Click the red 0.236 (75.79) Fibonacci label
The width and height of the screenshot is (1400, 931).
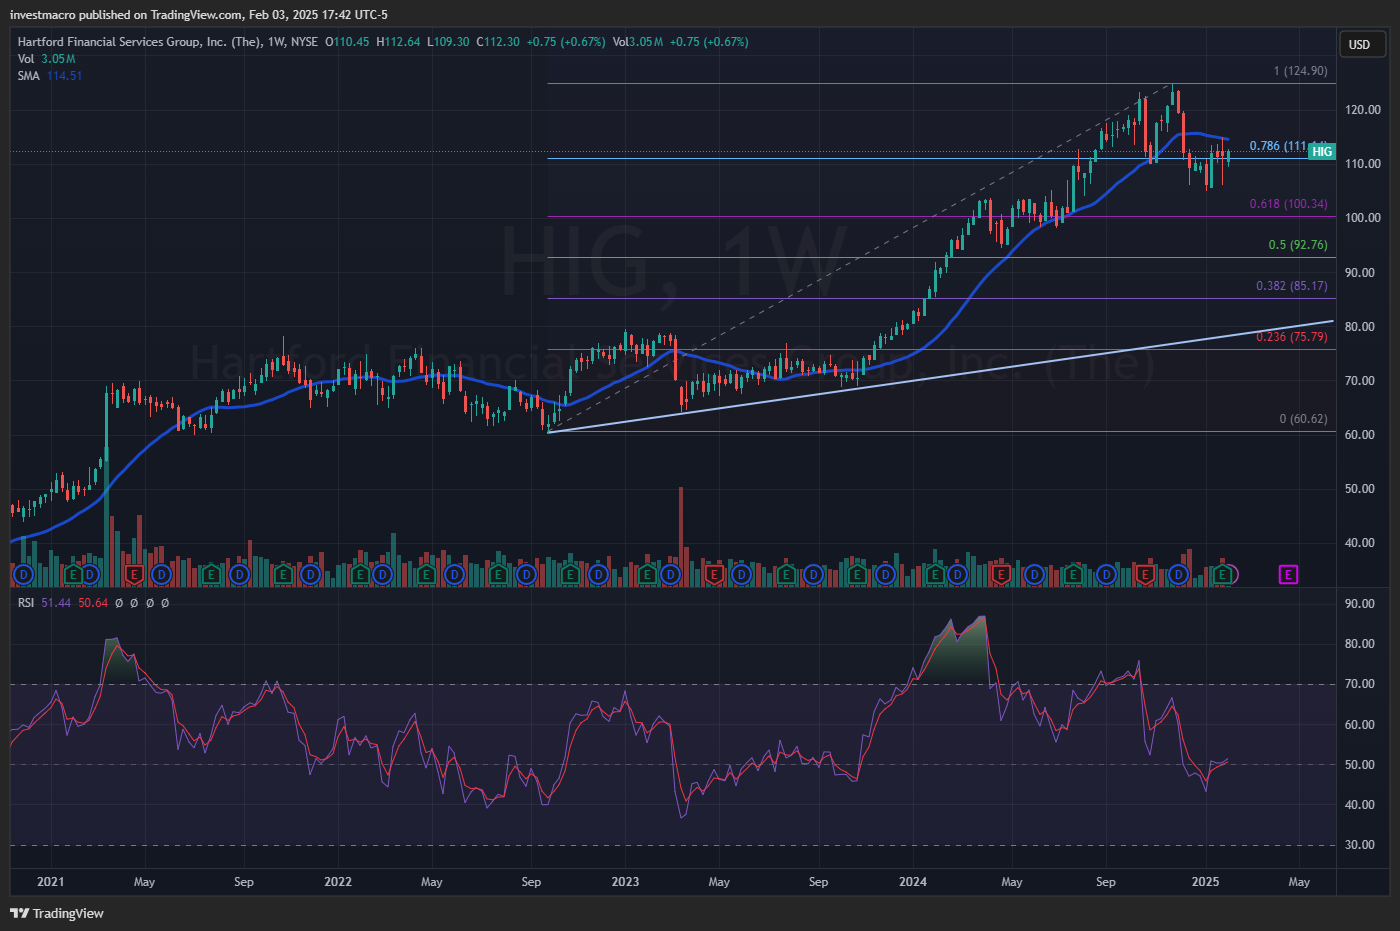click(x=1291, y=337)
